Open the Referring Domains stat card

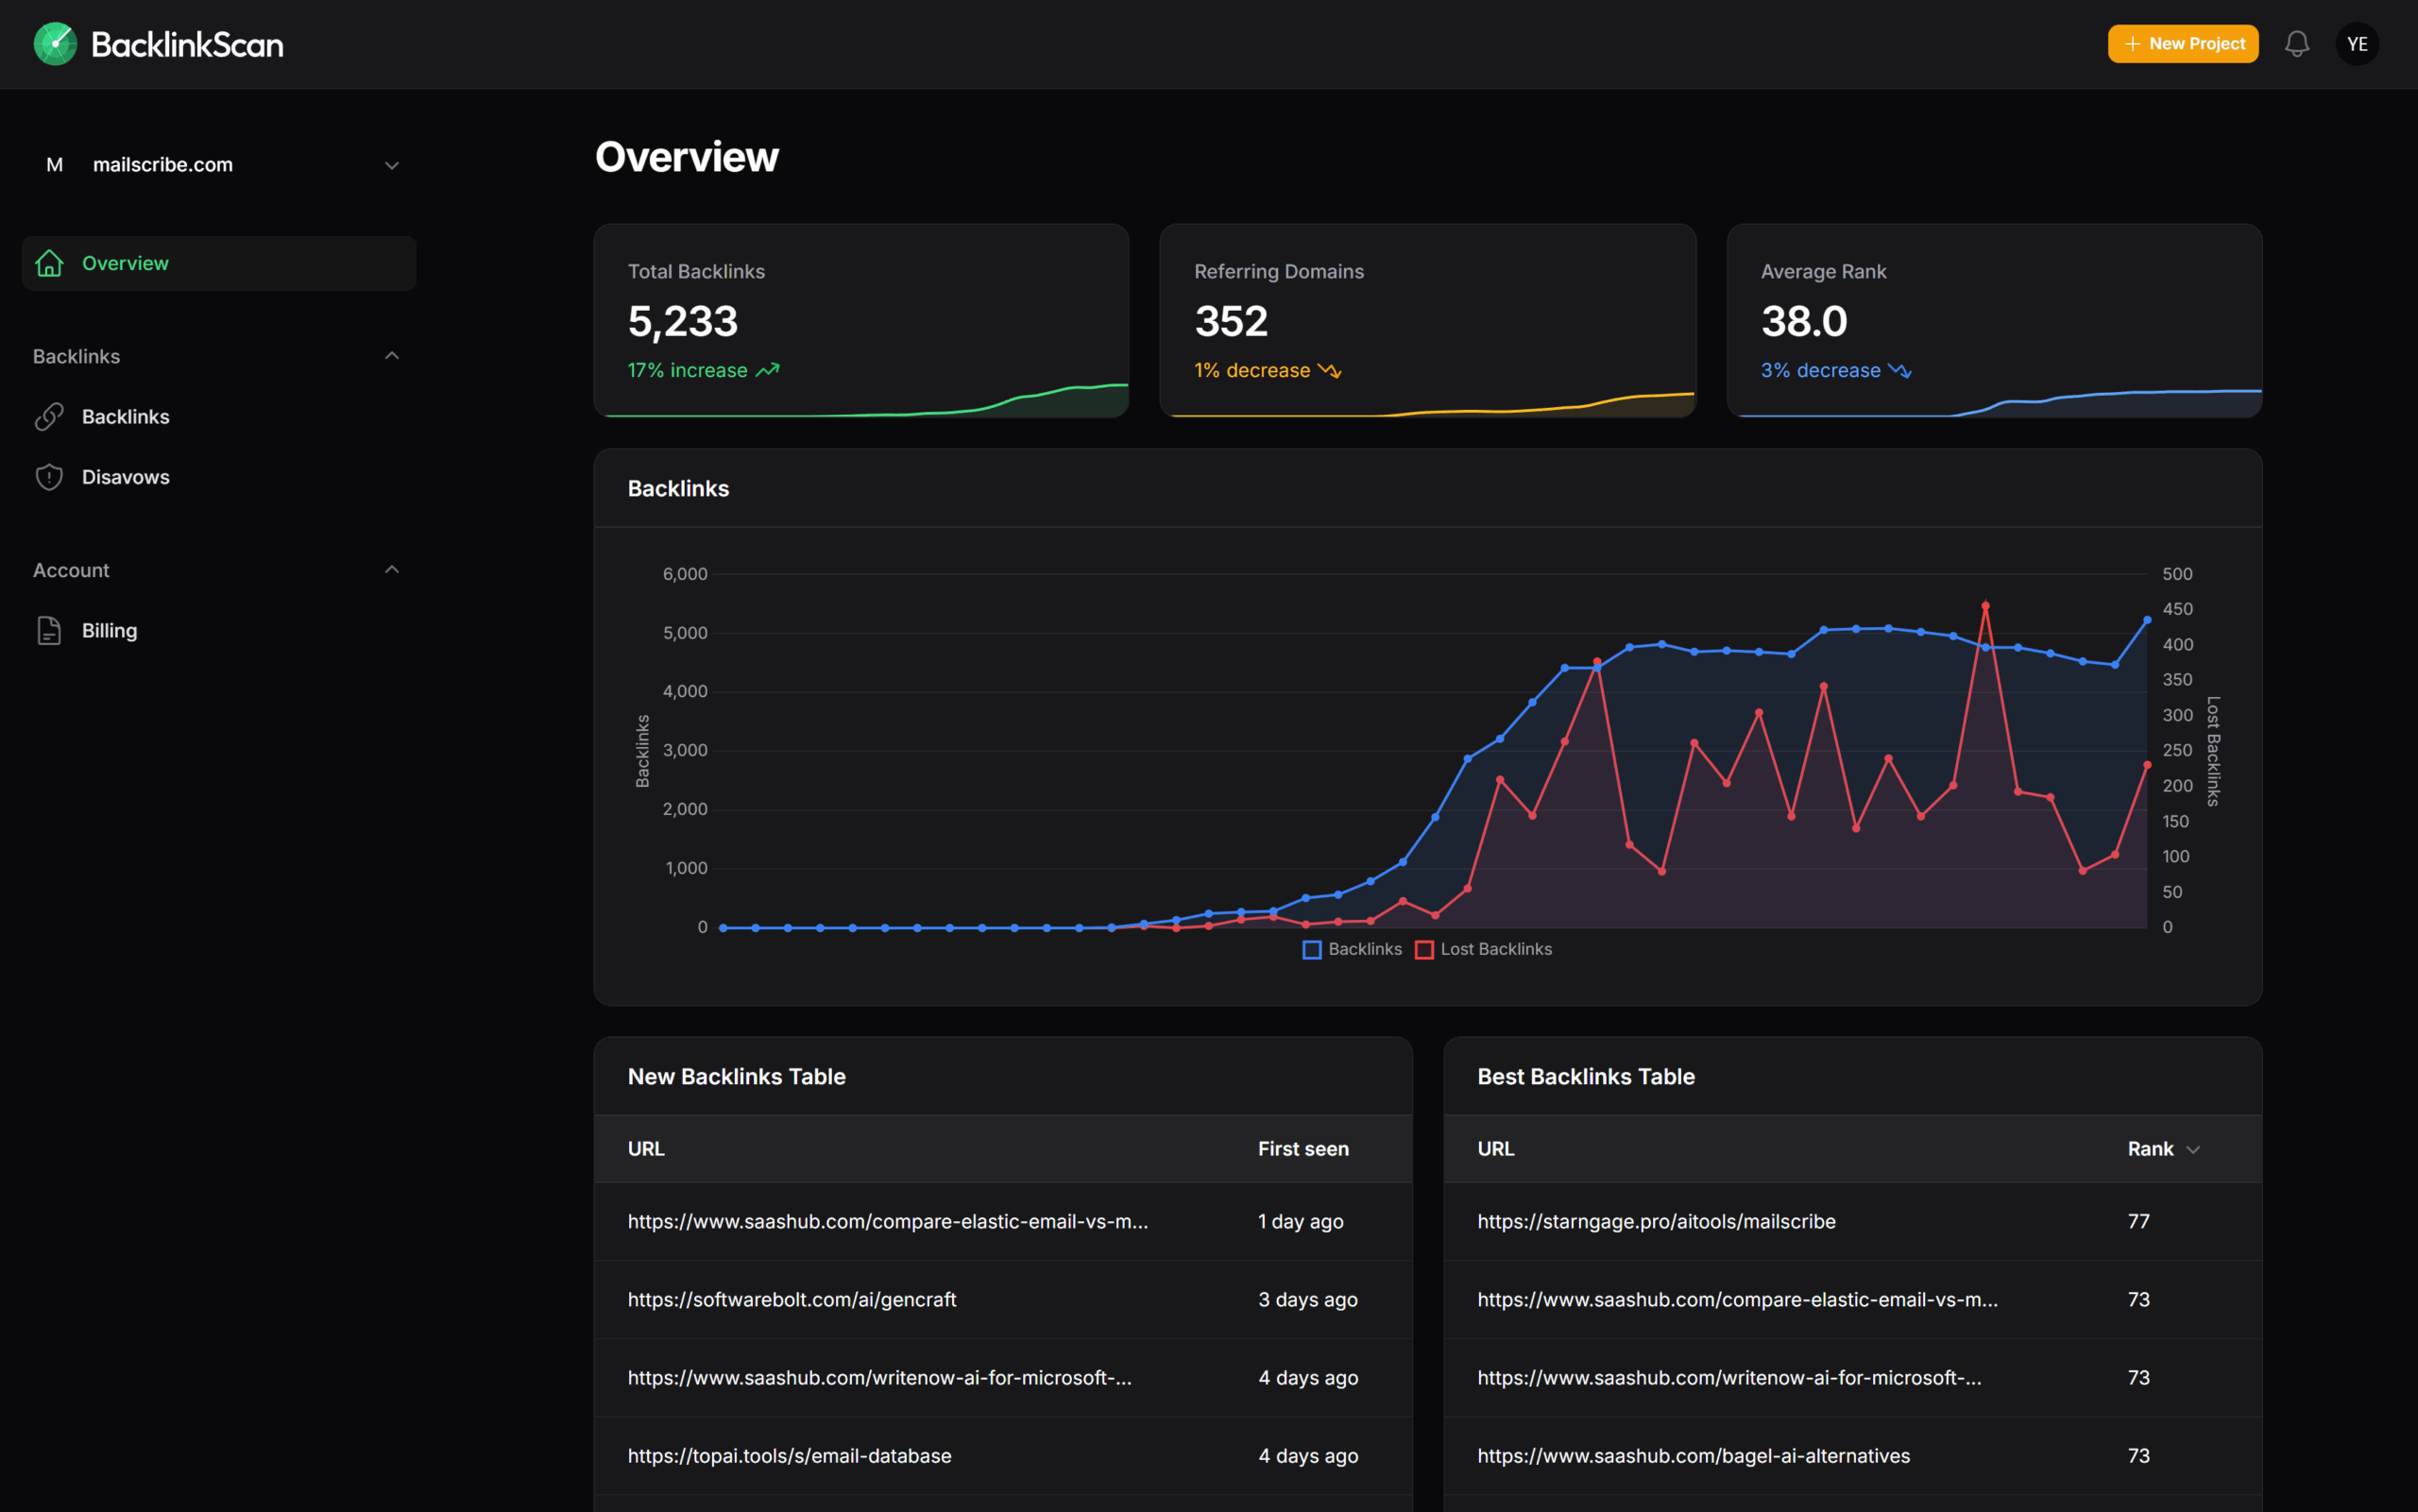[x=1428, y=321]
